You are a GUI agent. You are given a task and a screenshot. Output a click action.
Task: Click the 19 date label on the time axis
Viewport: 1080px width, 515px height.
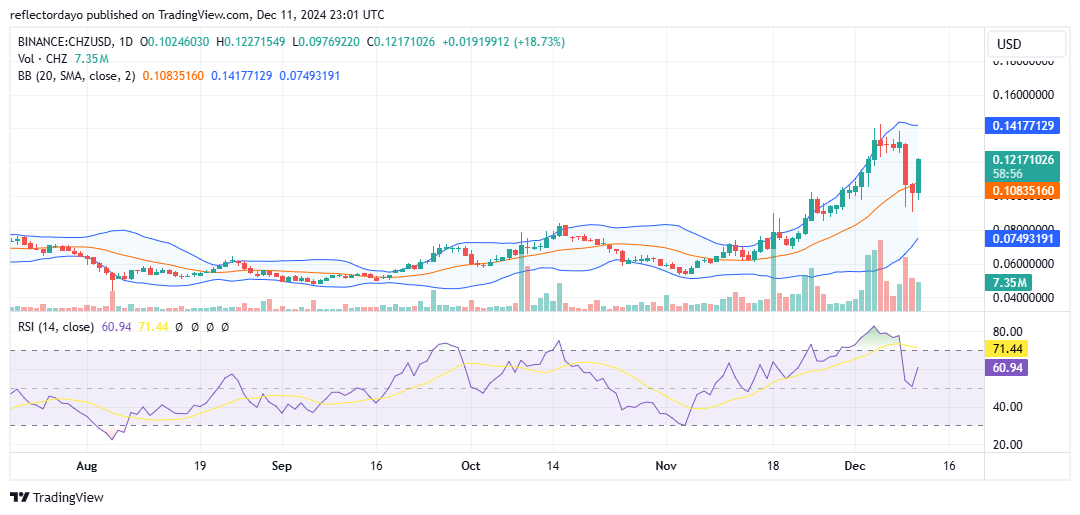tap(200, 466)
